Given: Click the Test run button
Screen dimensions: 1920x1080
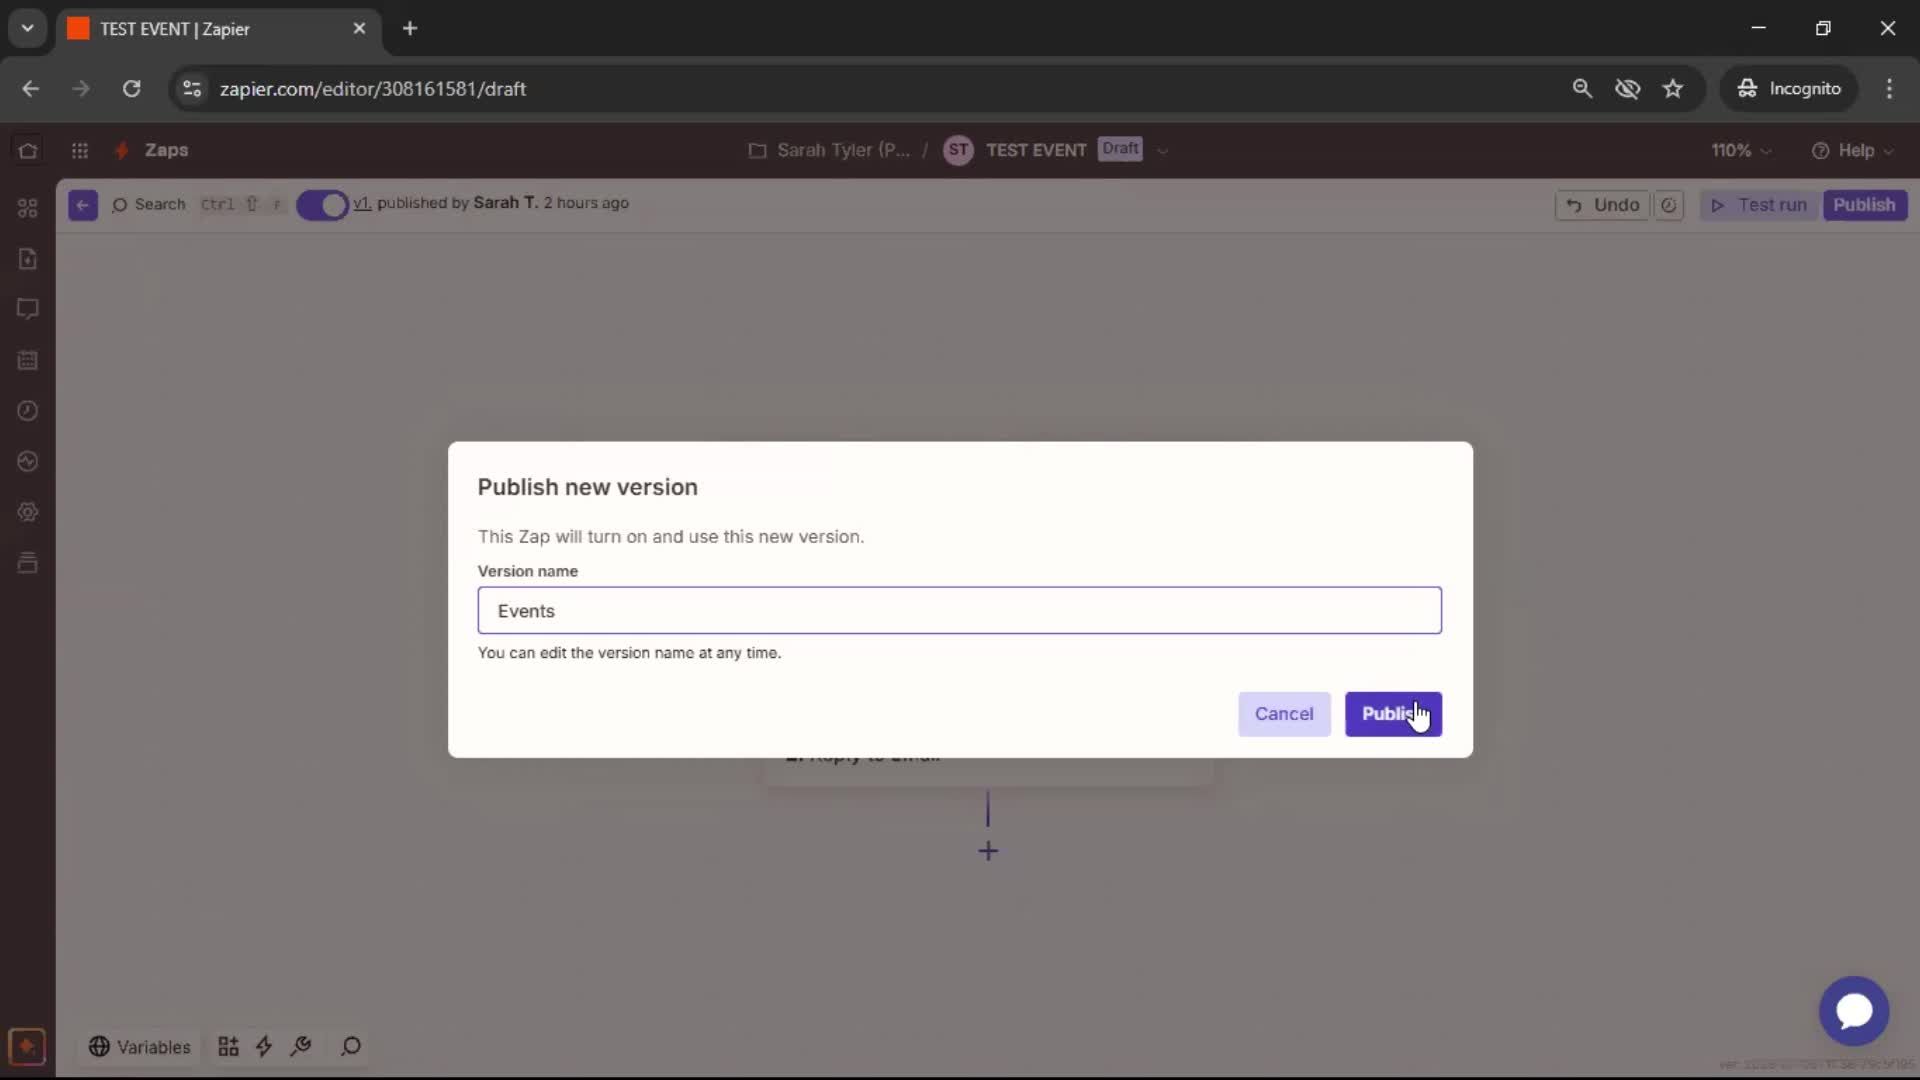Looking at the screenshot, I should click(1759, 205).
